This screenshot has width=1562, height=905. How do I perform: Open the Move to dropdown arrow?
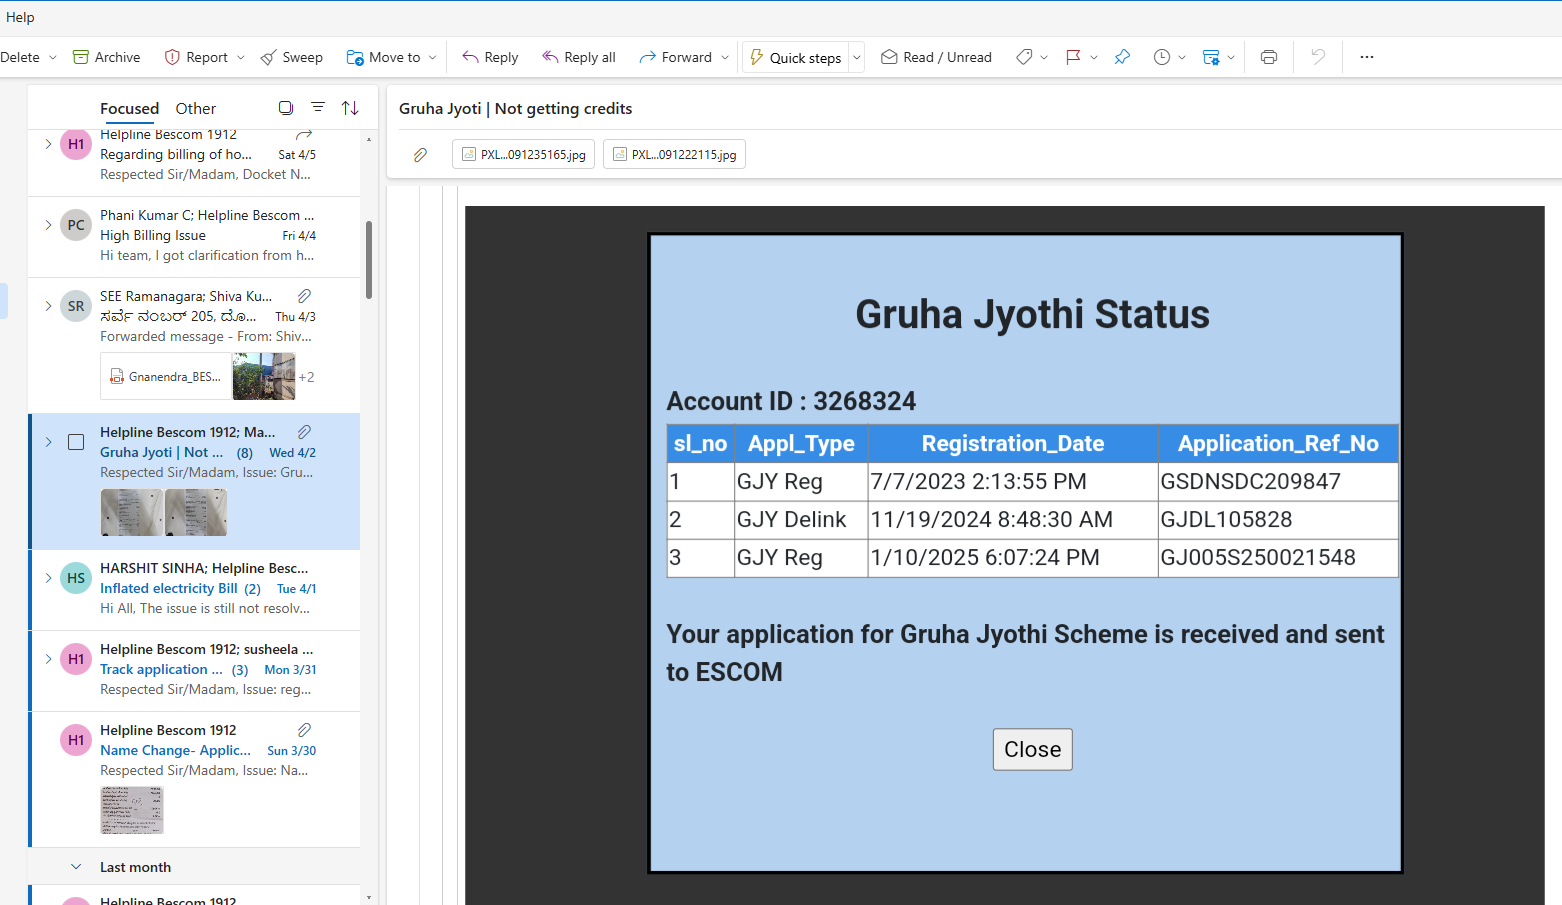coord(433,57)
